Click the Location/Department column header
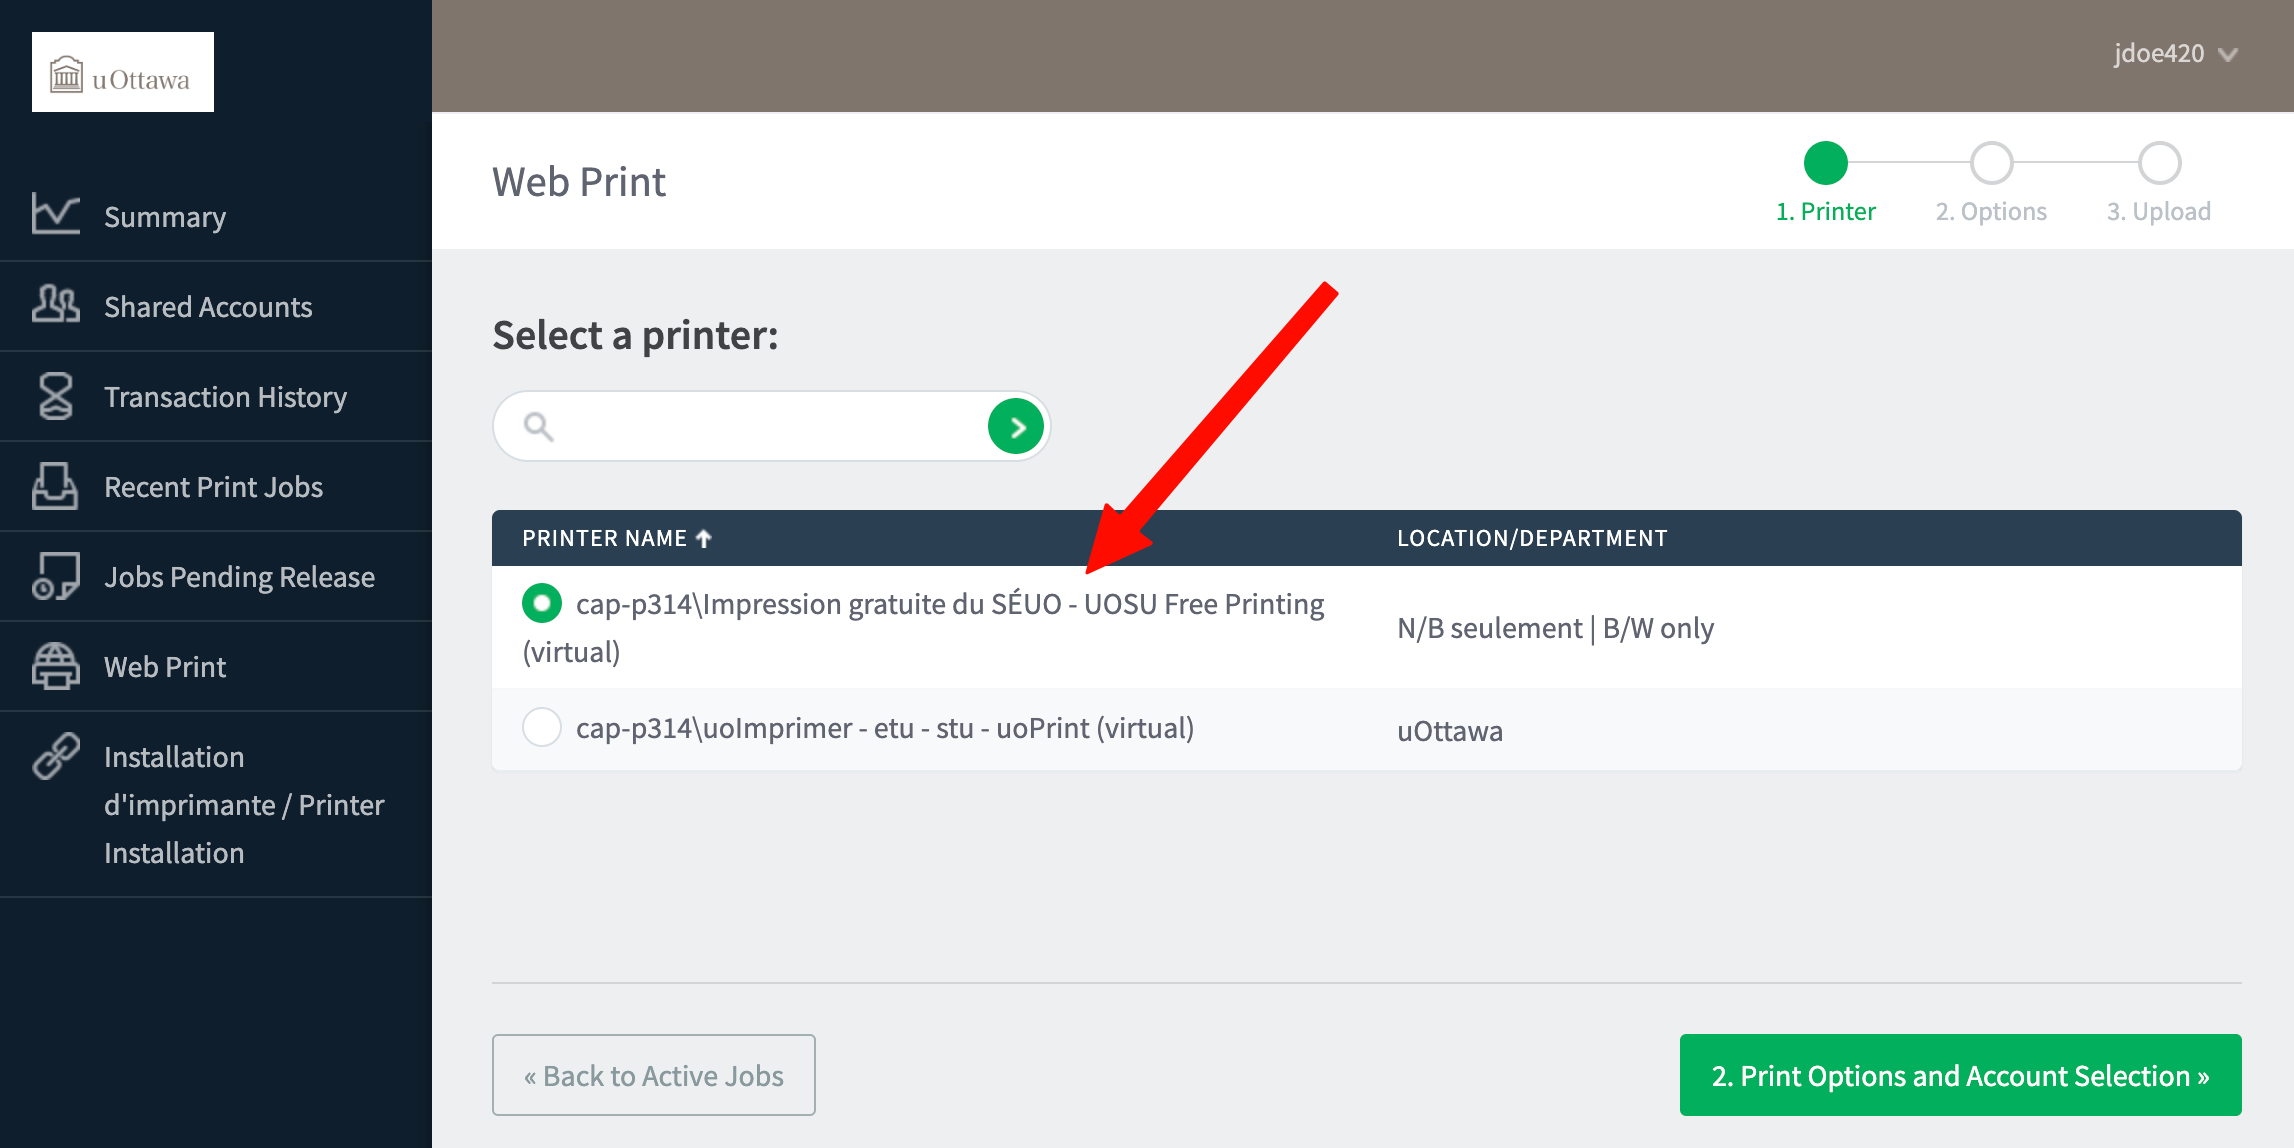This screenshot has width=2294, height=1148. (1531, 539)
